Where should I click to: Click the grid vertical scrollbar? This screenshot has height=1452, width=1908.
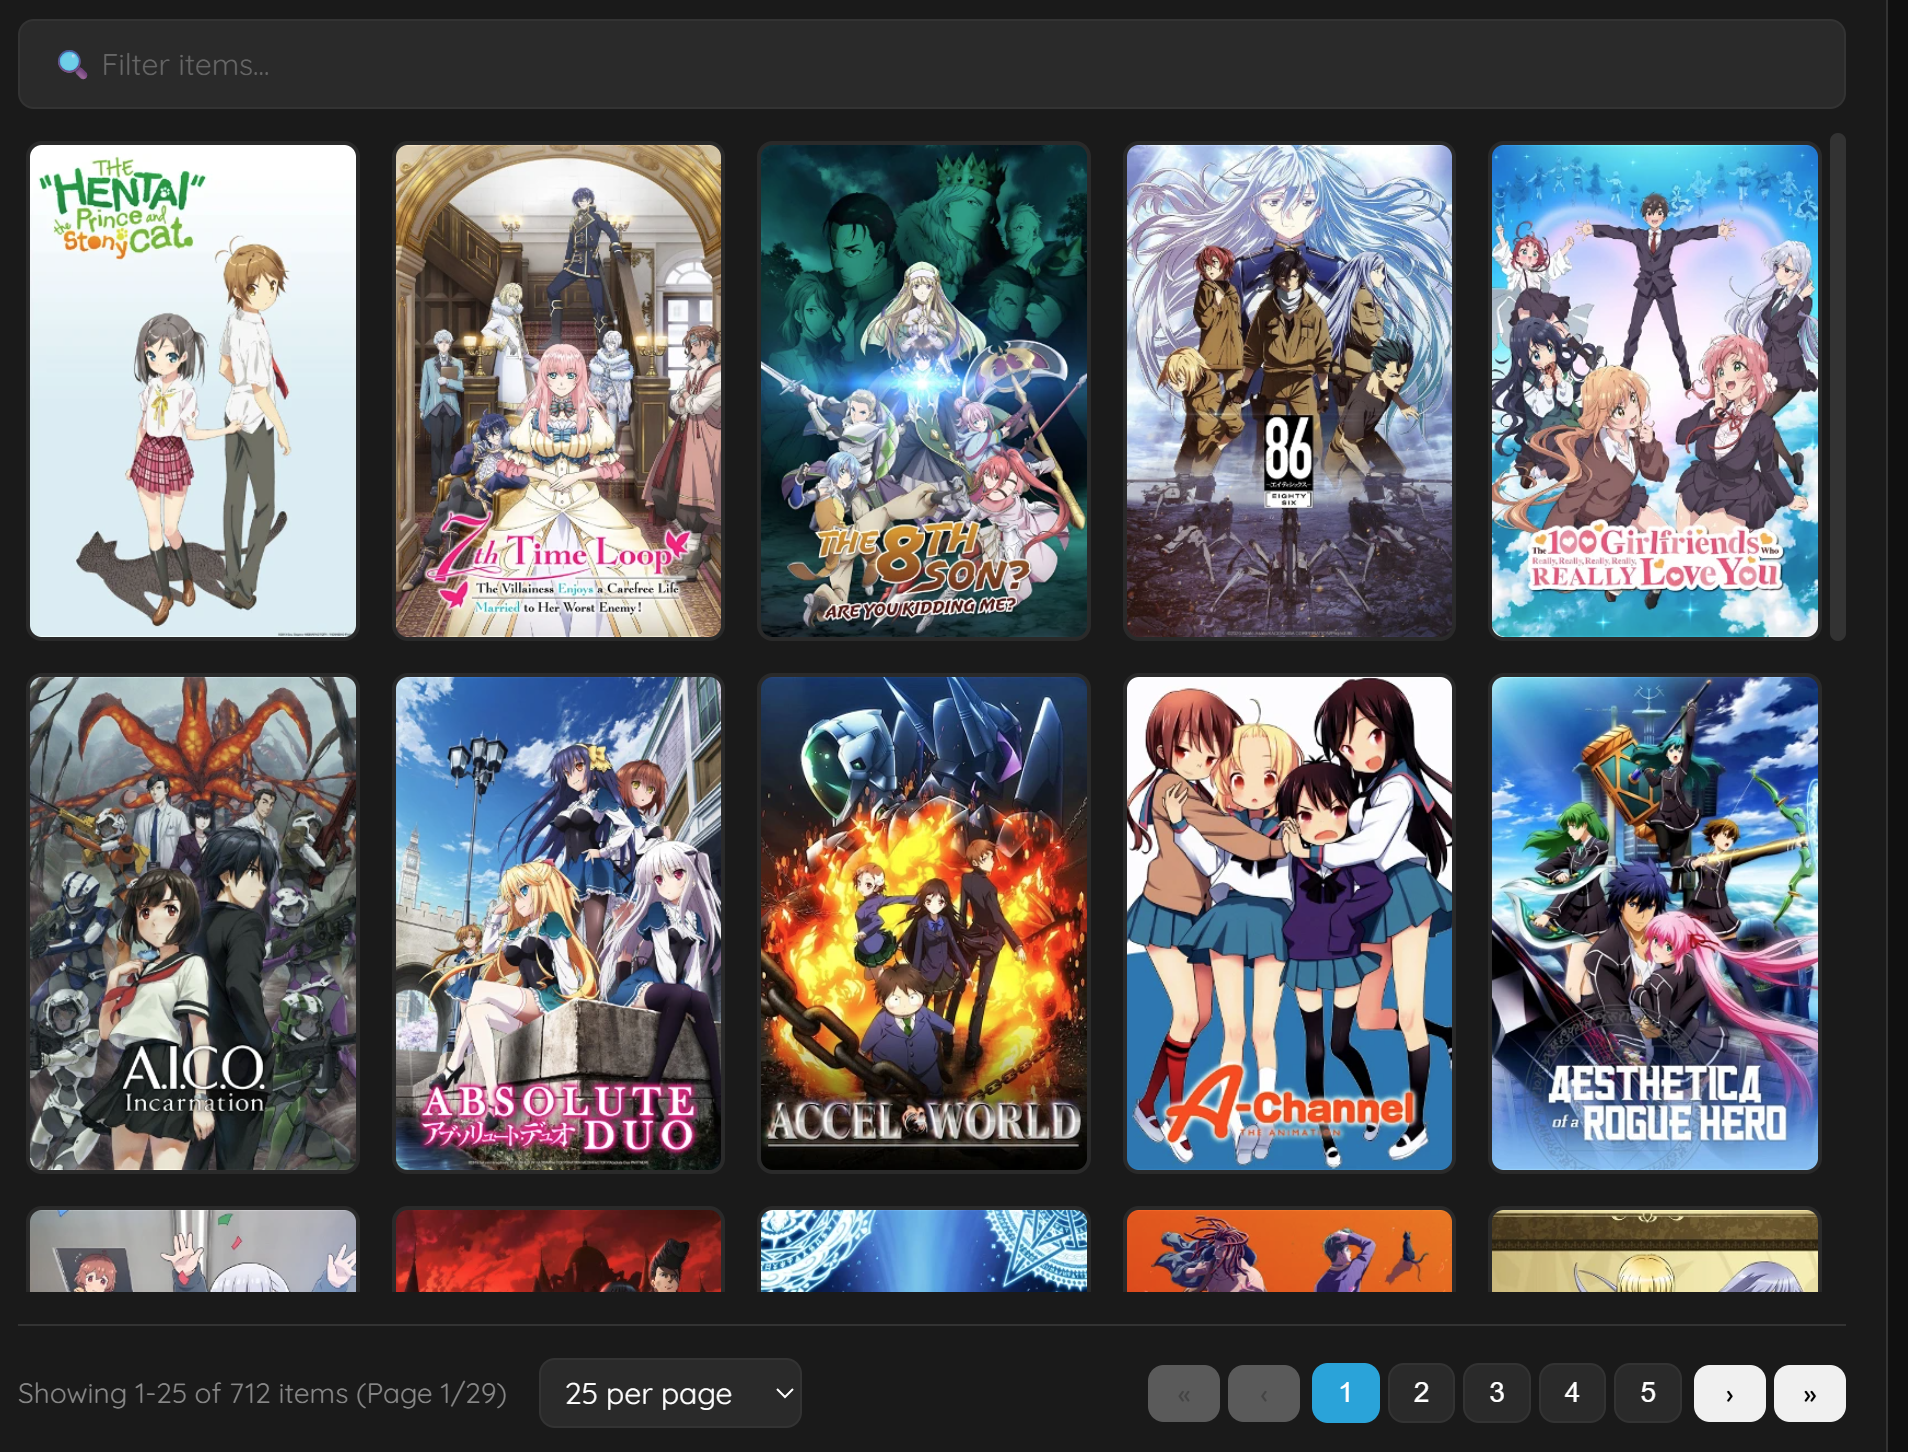tap(1837, 387)
